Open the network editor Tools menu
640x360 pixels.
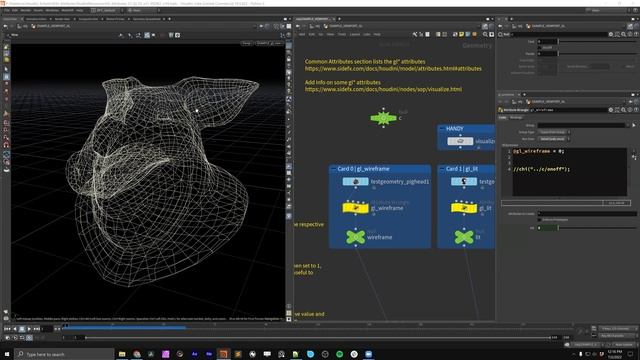click(342, 34)
